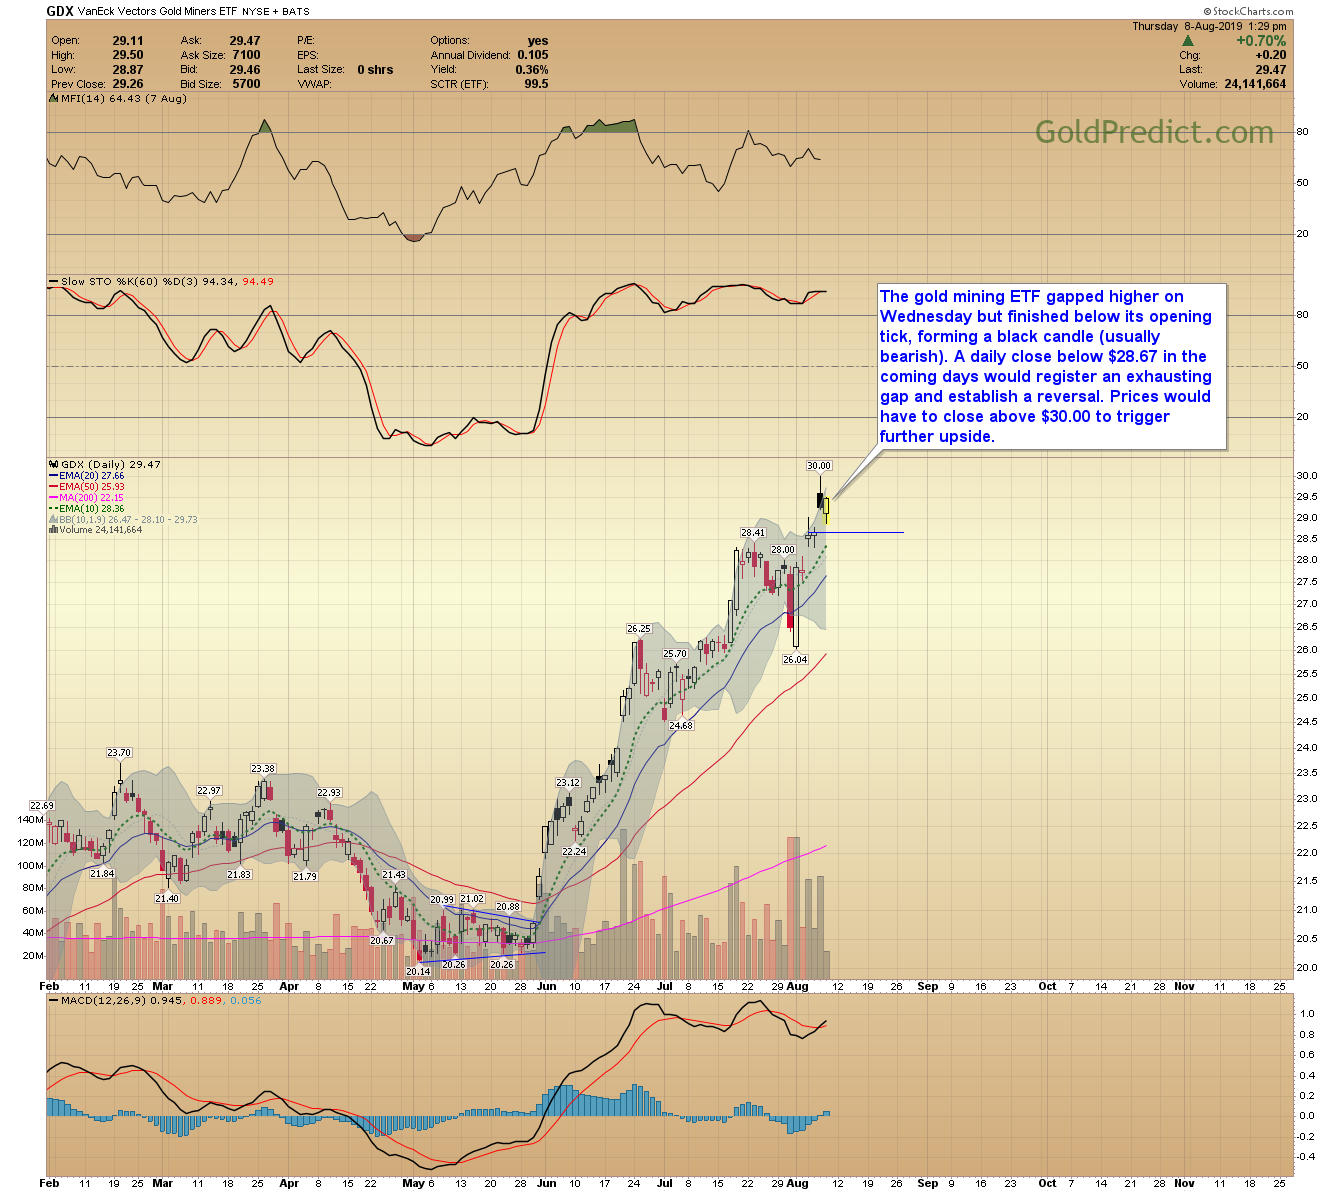Image resolution: width=1340 pixels, height=1192 pixels.
Task: Click the '24.68' pullback low label
Action: tap(680, 725)
